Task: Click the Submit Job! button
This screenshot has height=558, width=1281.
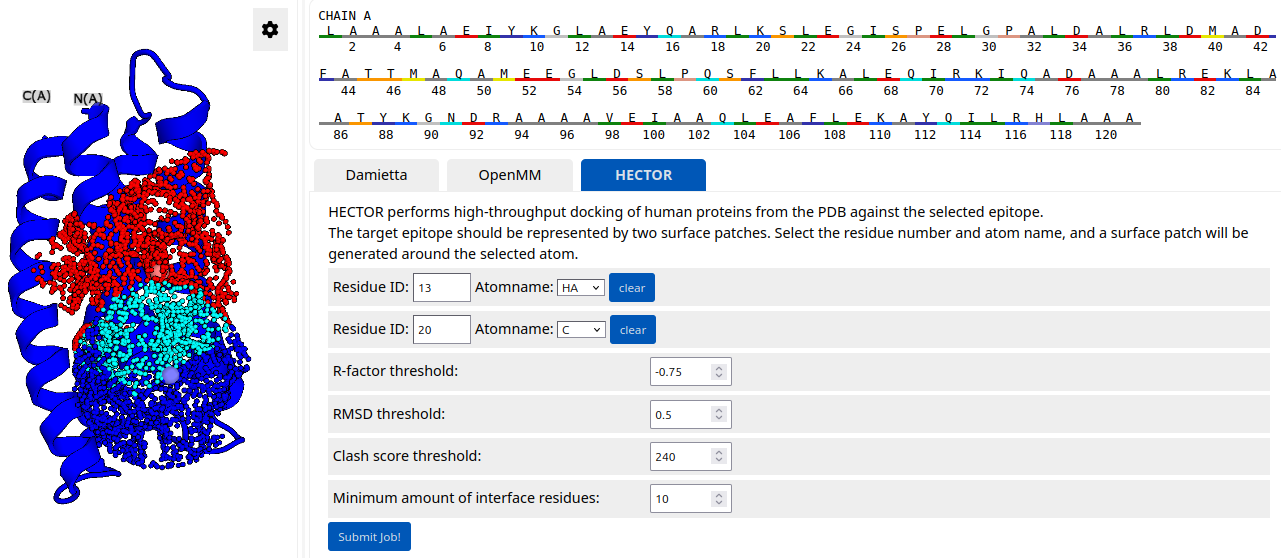Action: point(369,537)
